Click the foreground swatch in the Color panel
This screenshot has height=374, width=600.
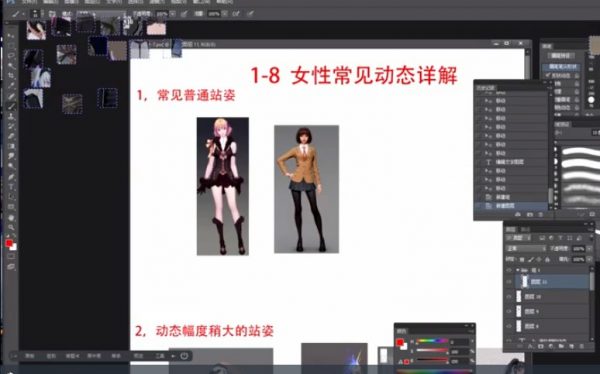400,342
